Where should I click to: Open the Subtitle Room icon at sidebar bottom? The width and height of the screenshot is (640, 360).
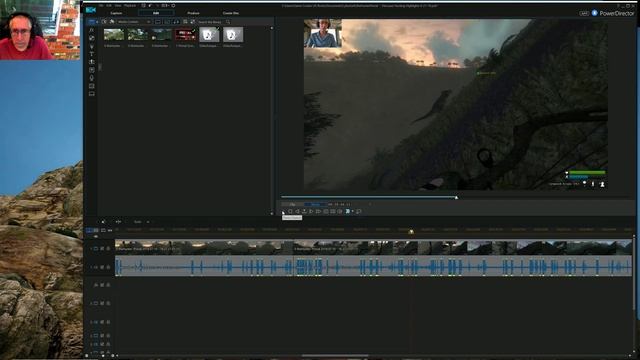(91, 93)
